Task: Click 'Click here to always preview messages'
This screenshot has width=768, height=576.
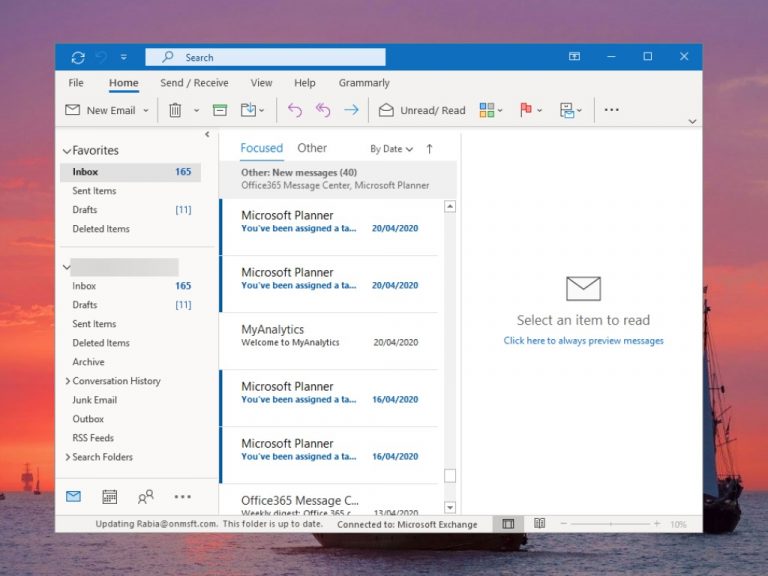Action: [x=583, y=341]
